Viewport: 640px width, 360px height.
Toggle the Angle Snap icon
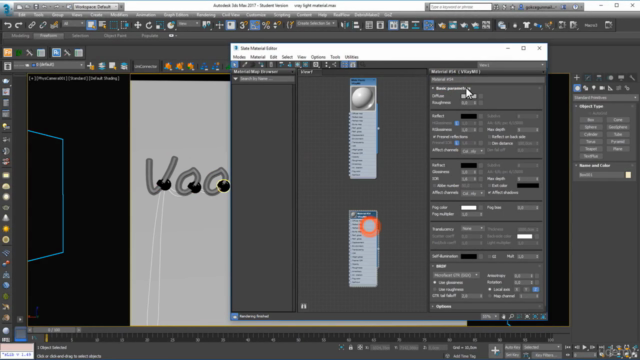point(255,25)
